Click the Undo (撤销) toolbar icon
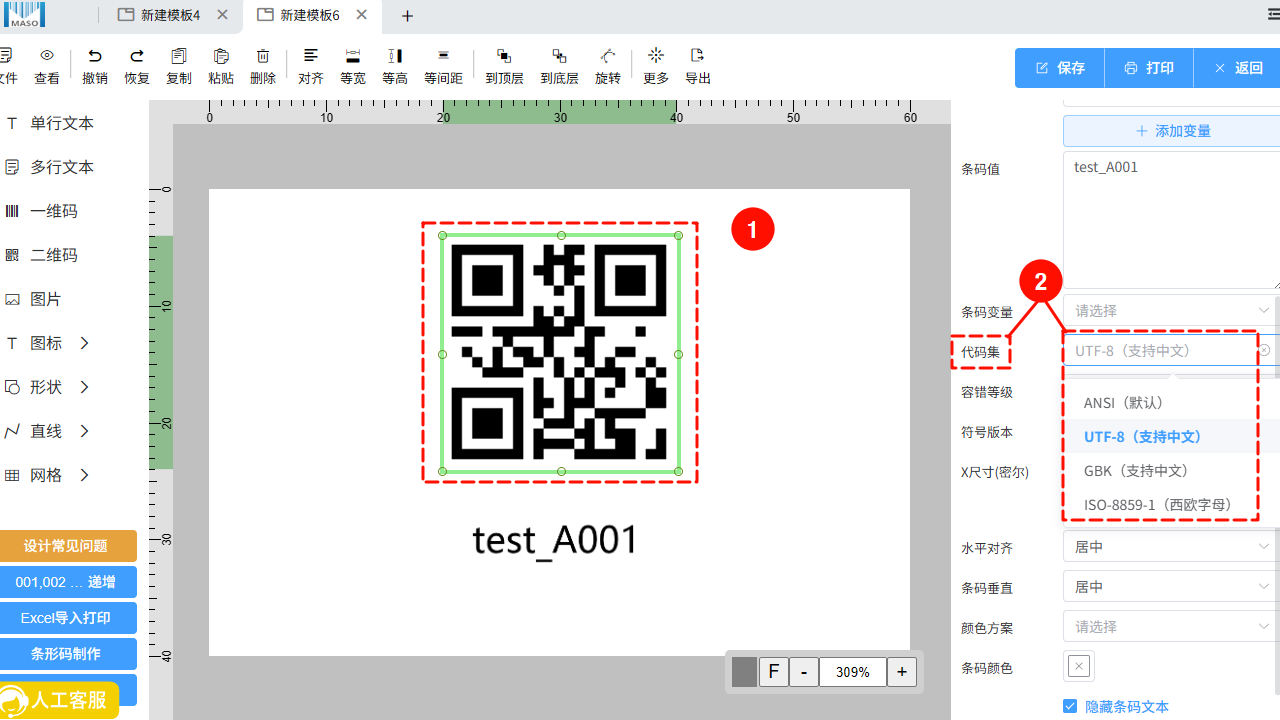The width and height of the screenshot is (1280, 720). 95,56
